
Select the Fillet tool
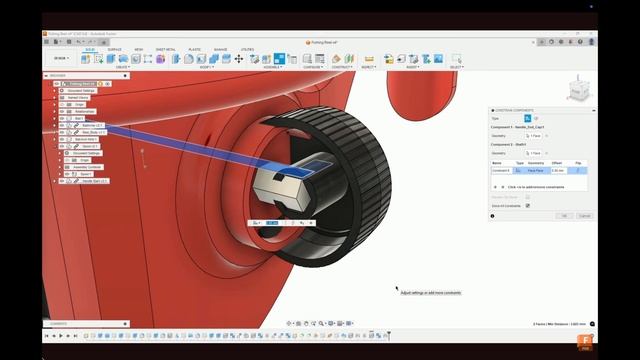(x=189, y=59)
